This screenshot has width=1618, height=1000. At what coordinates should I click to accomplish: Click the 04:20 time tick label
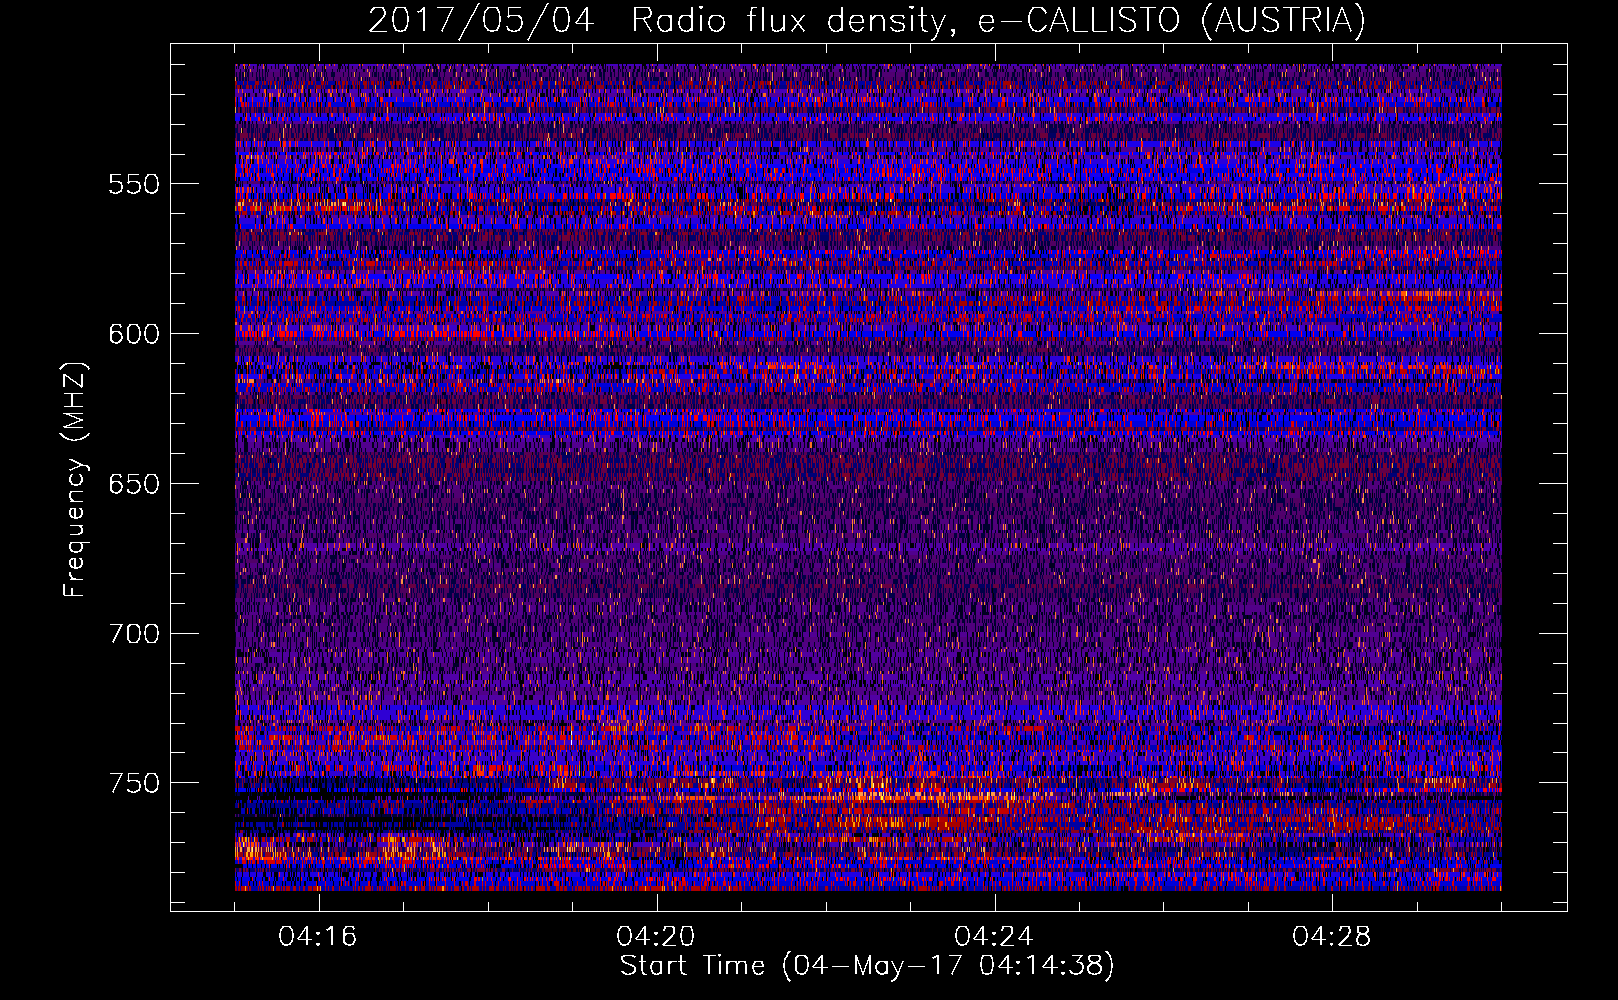pos(656,937)
